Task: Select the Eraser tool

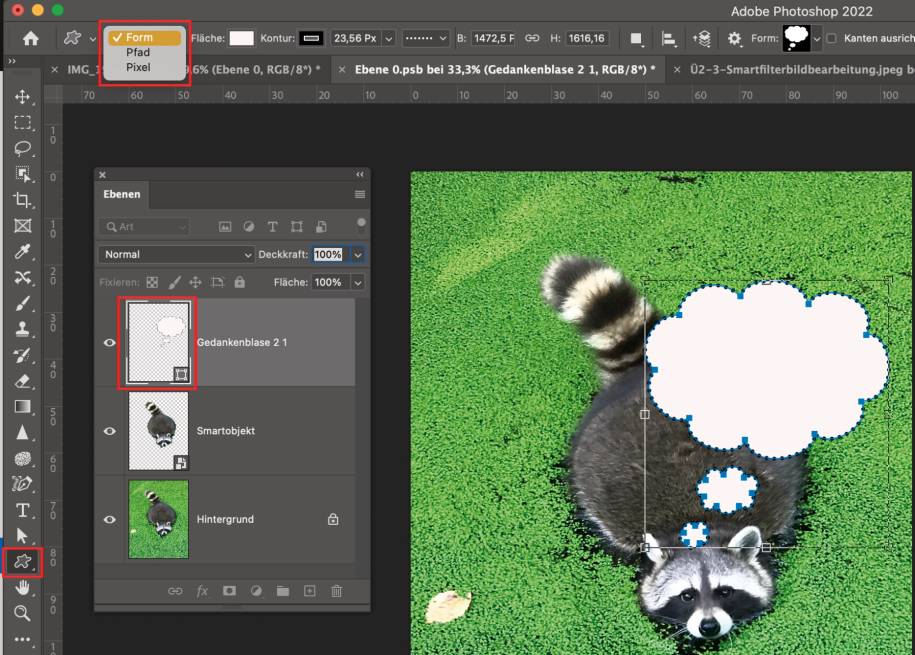Action: pos(22,381)
